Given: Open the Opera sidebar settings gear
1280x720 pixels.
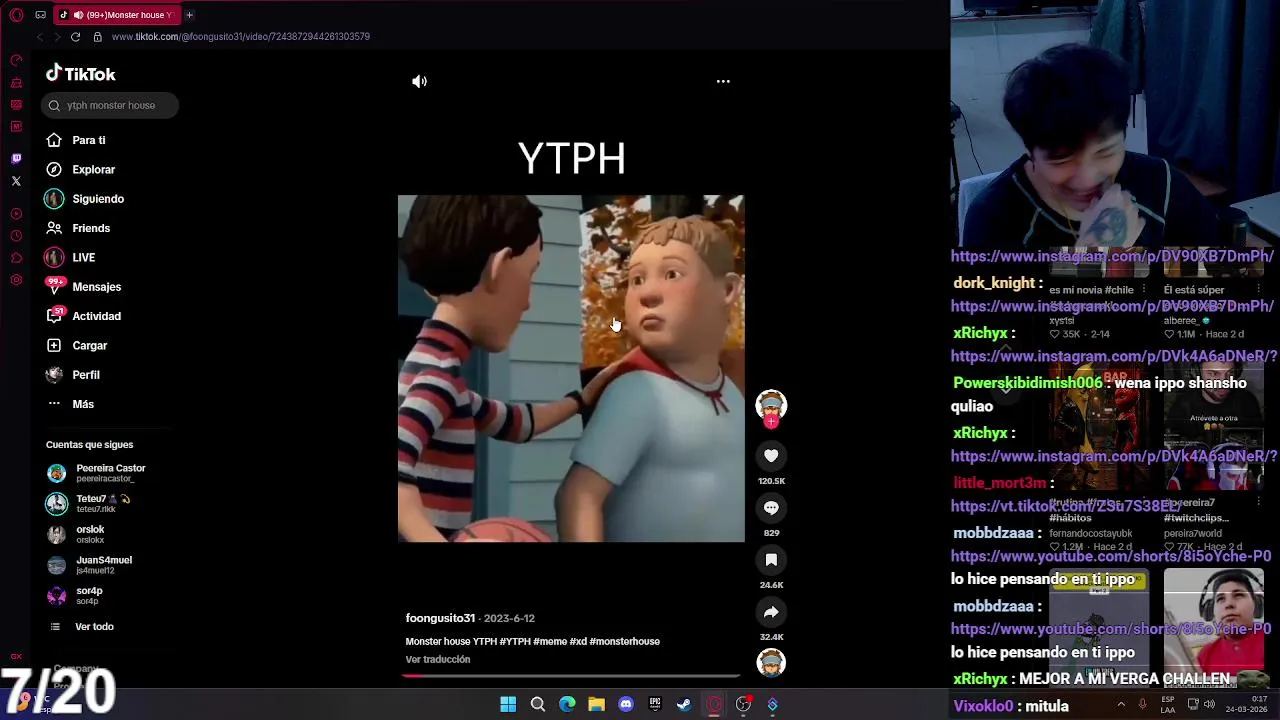Looking at the screenshot, I should (x=16, y=280).
